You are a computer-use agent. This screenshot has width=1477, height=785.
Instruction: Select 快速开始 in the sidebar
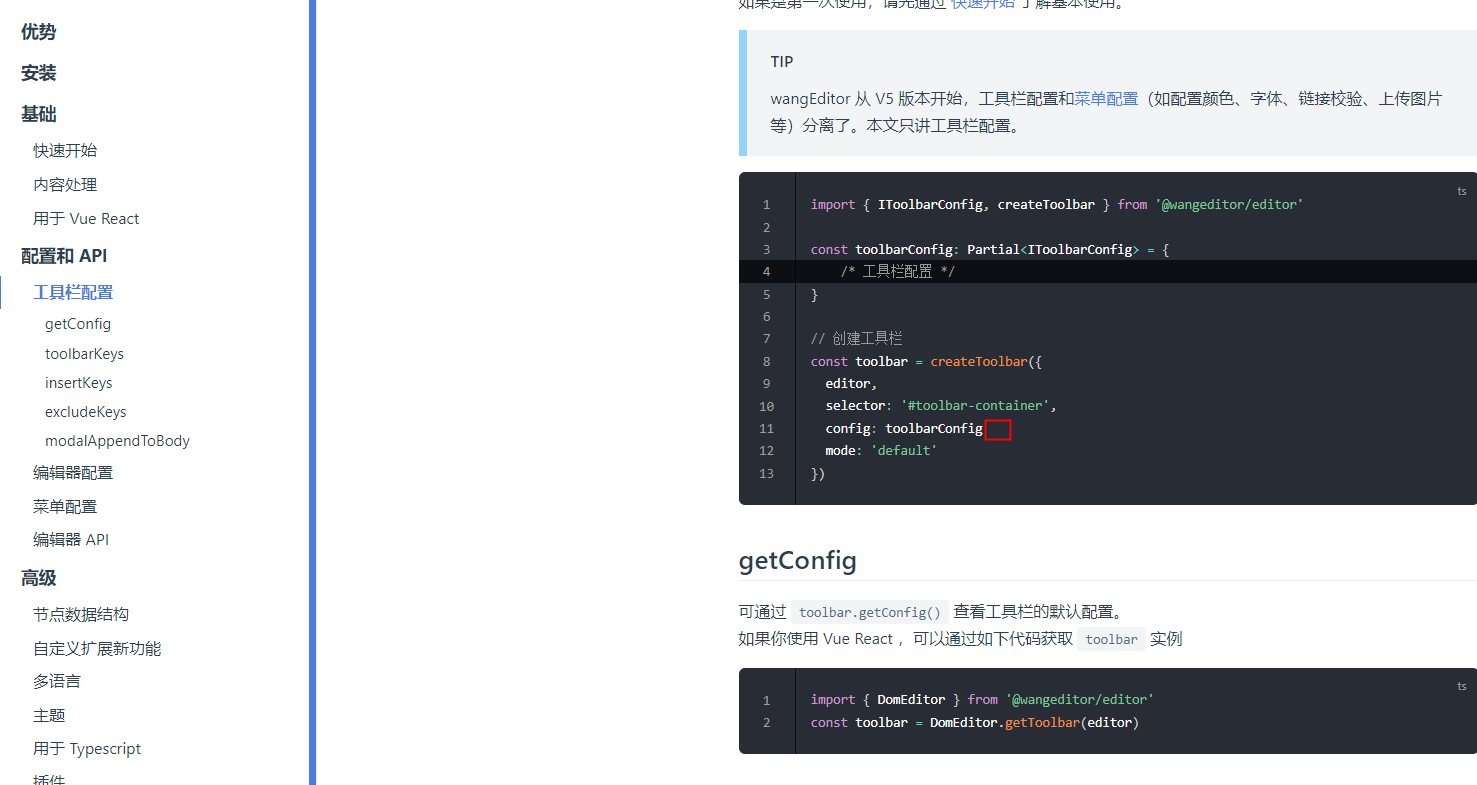tap(65, 149)
